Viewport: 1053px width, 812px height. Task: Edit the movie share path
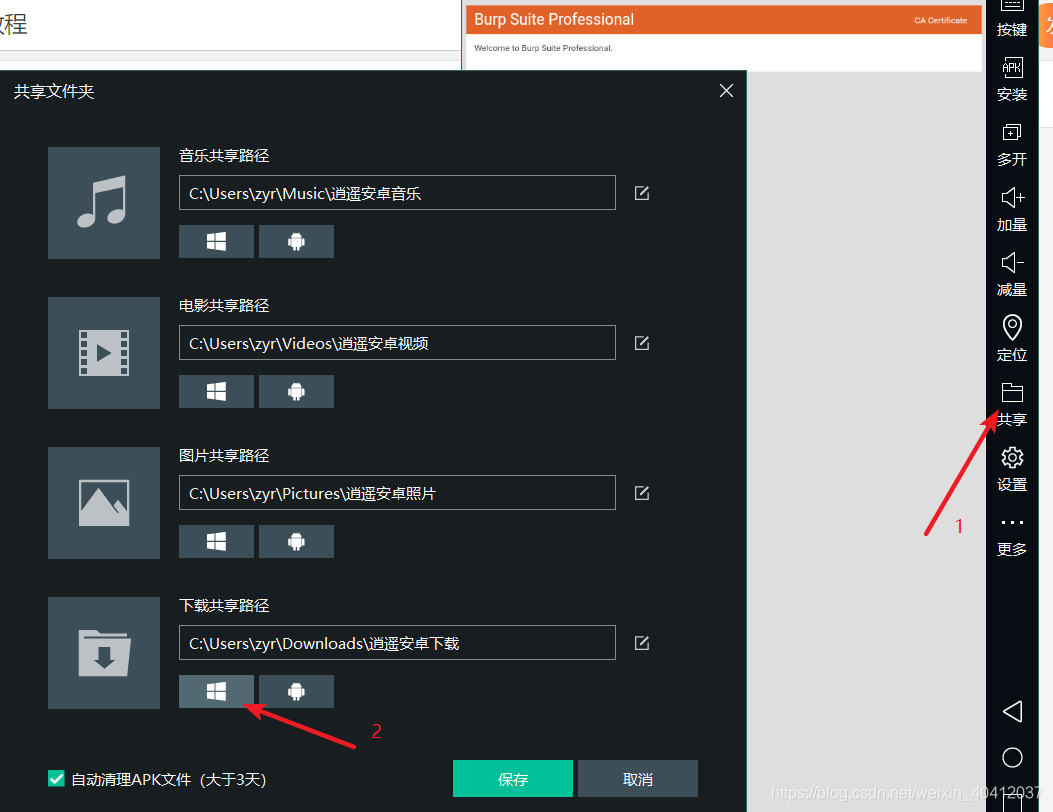click(x=642, y=343)
